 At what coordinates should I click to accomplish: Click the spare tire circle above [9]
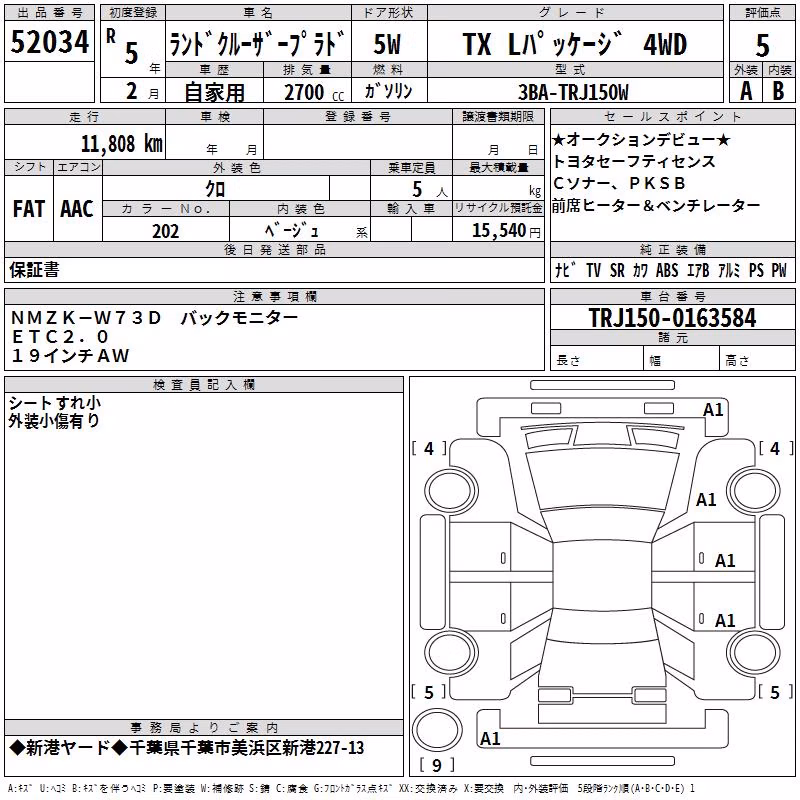click(x=437, y=730)
